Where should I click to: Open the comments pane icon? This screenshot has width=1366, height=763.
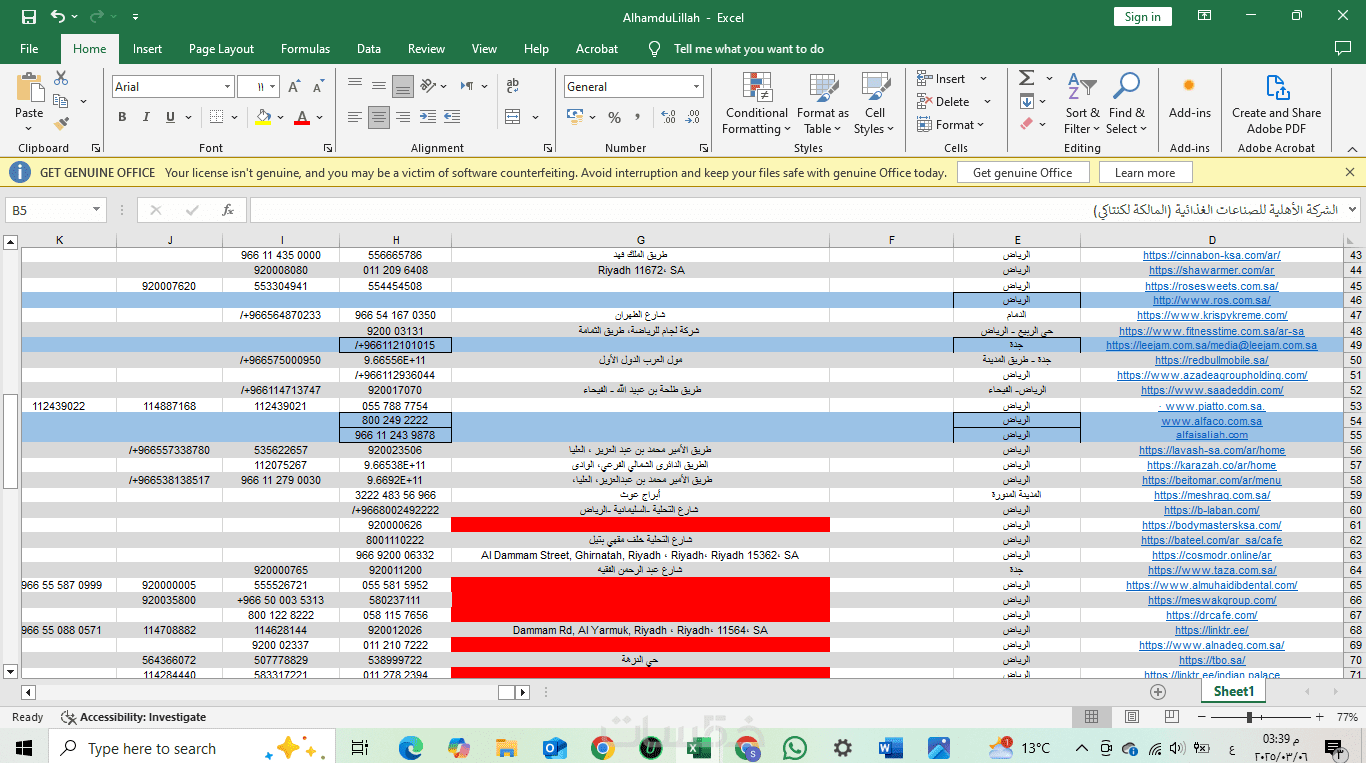point(1342,49)
